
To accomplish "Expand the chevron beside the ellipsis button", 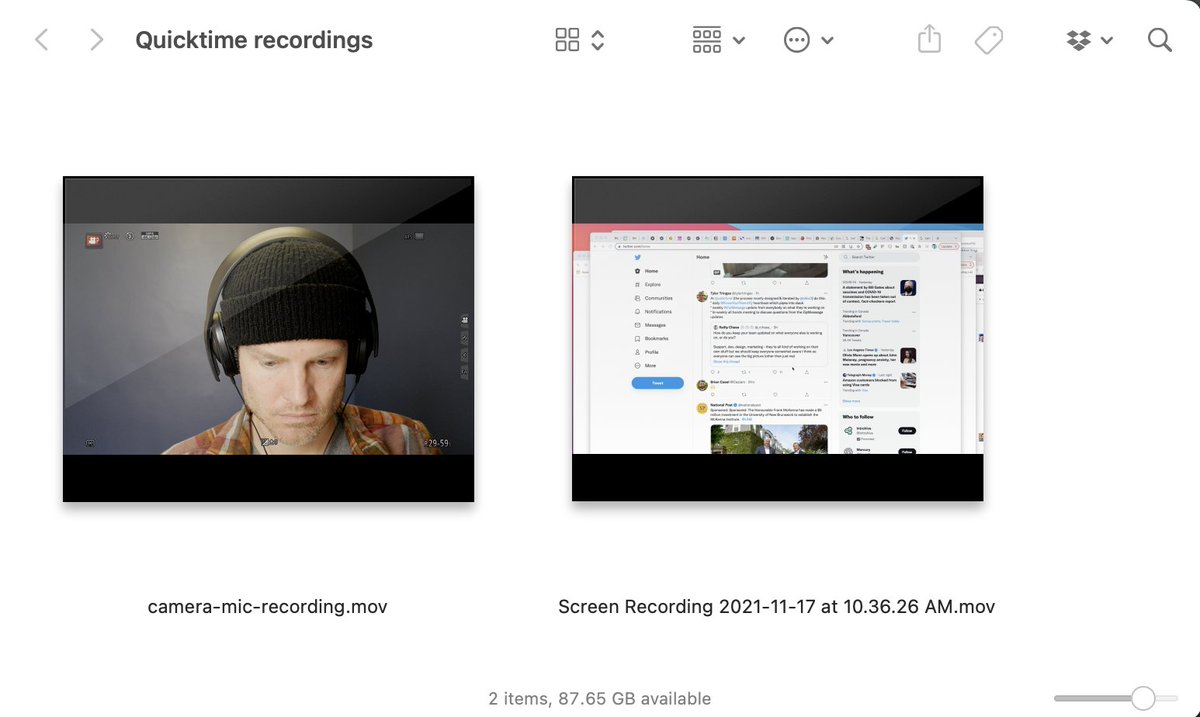I will [828, 41].
